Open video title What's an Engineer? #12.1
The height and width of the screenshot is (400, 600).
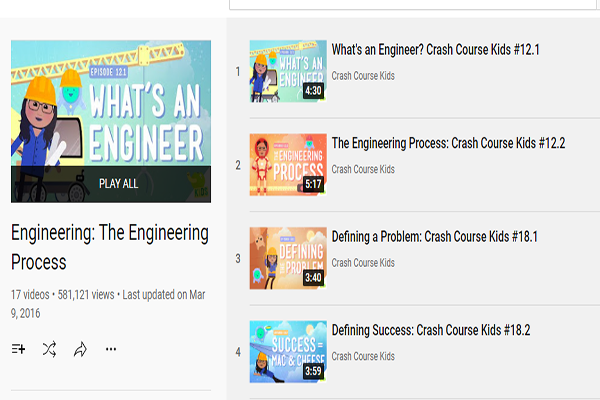point(435,49)
